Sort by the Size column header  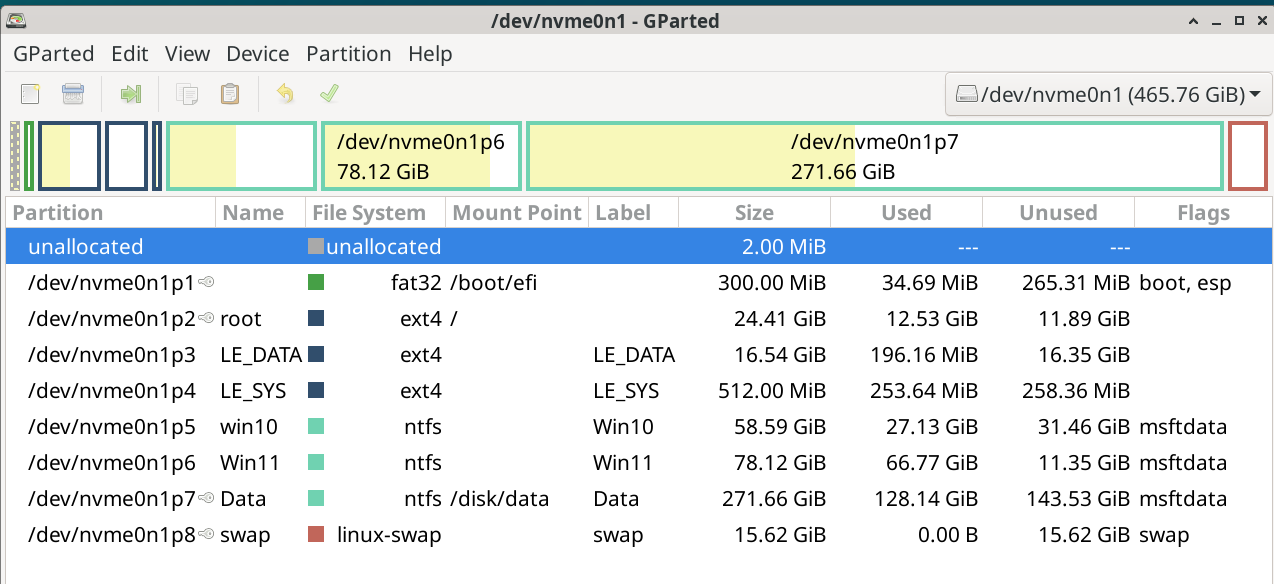pyautogui.click(x=754, y=213)
